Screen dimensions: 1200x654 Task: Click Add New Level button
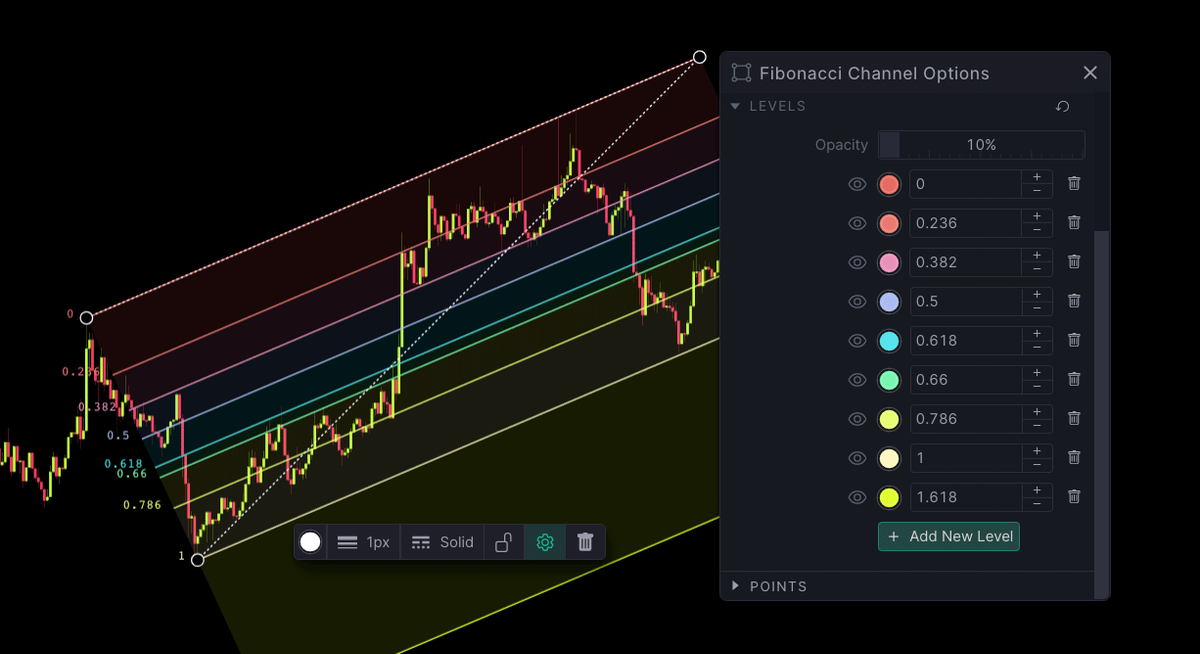(x=949, y=536)
